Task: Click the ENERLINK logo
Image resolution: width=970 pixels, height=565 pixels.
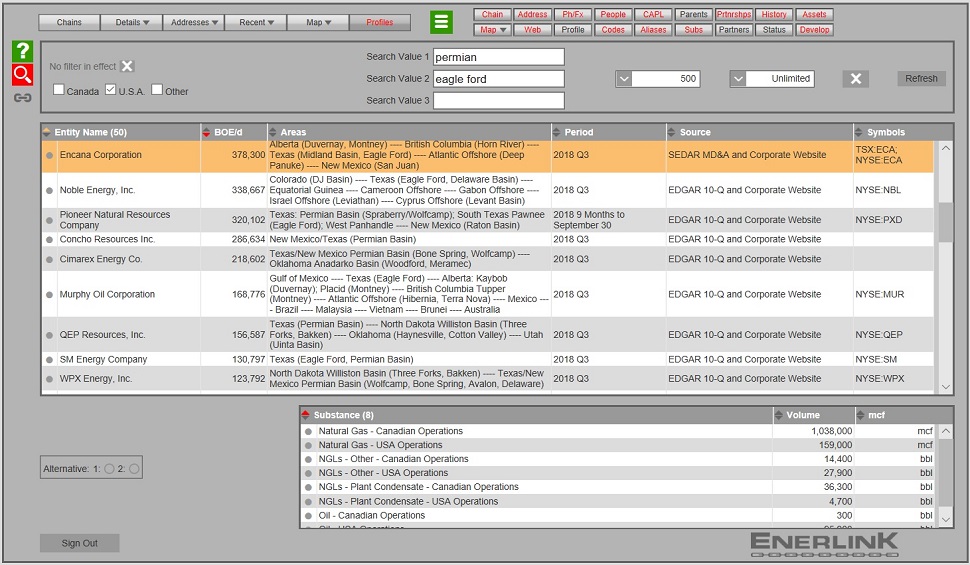Action: pyautogui.click(x=823, y=544)
